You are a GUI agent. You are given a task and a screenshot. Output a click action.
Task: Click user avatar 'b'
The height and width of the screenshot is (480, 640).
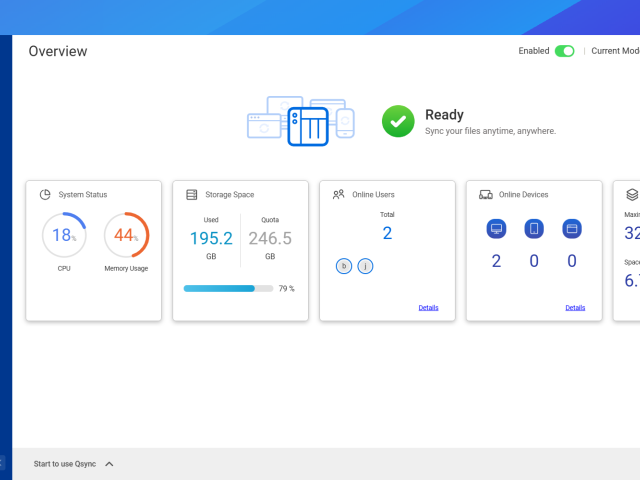pos(344,266)
